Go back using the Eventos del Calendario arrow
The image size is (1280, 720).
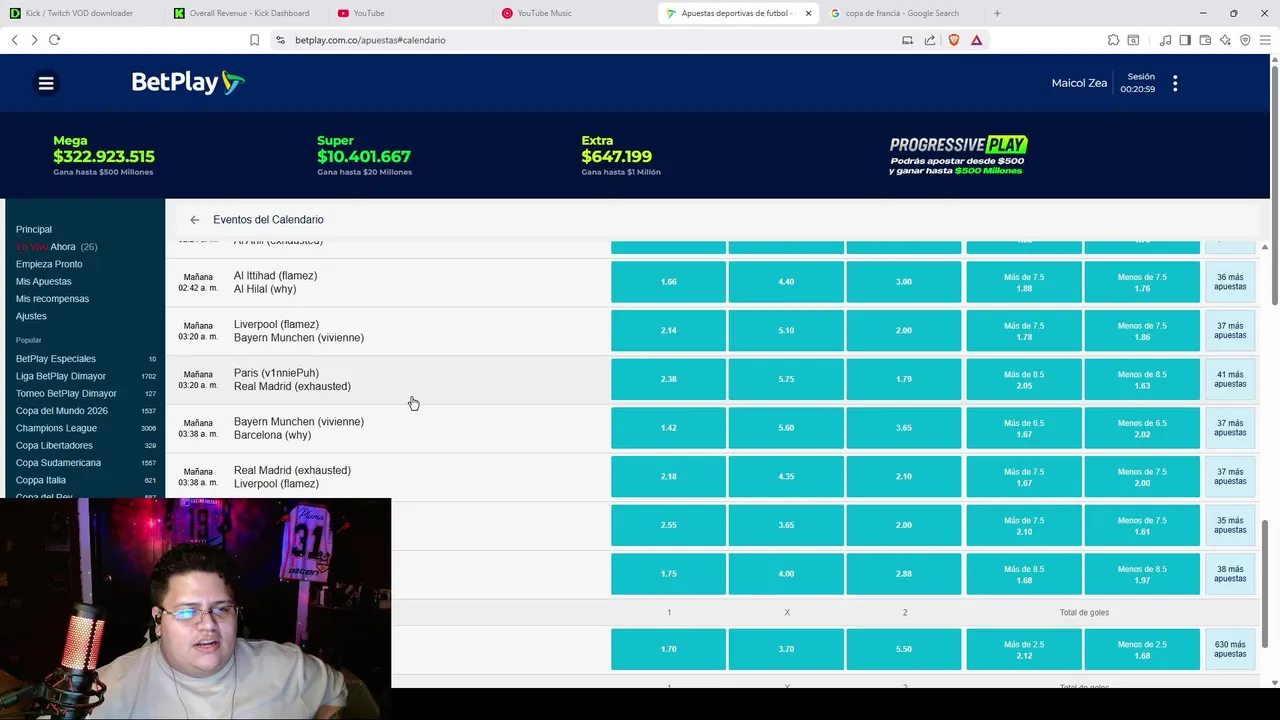coord(195,220)
